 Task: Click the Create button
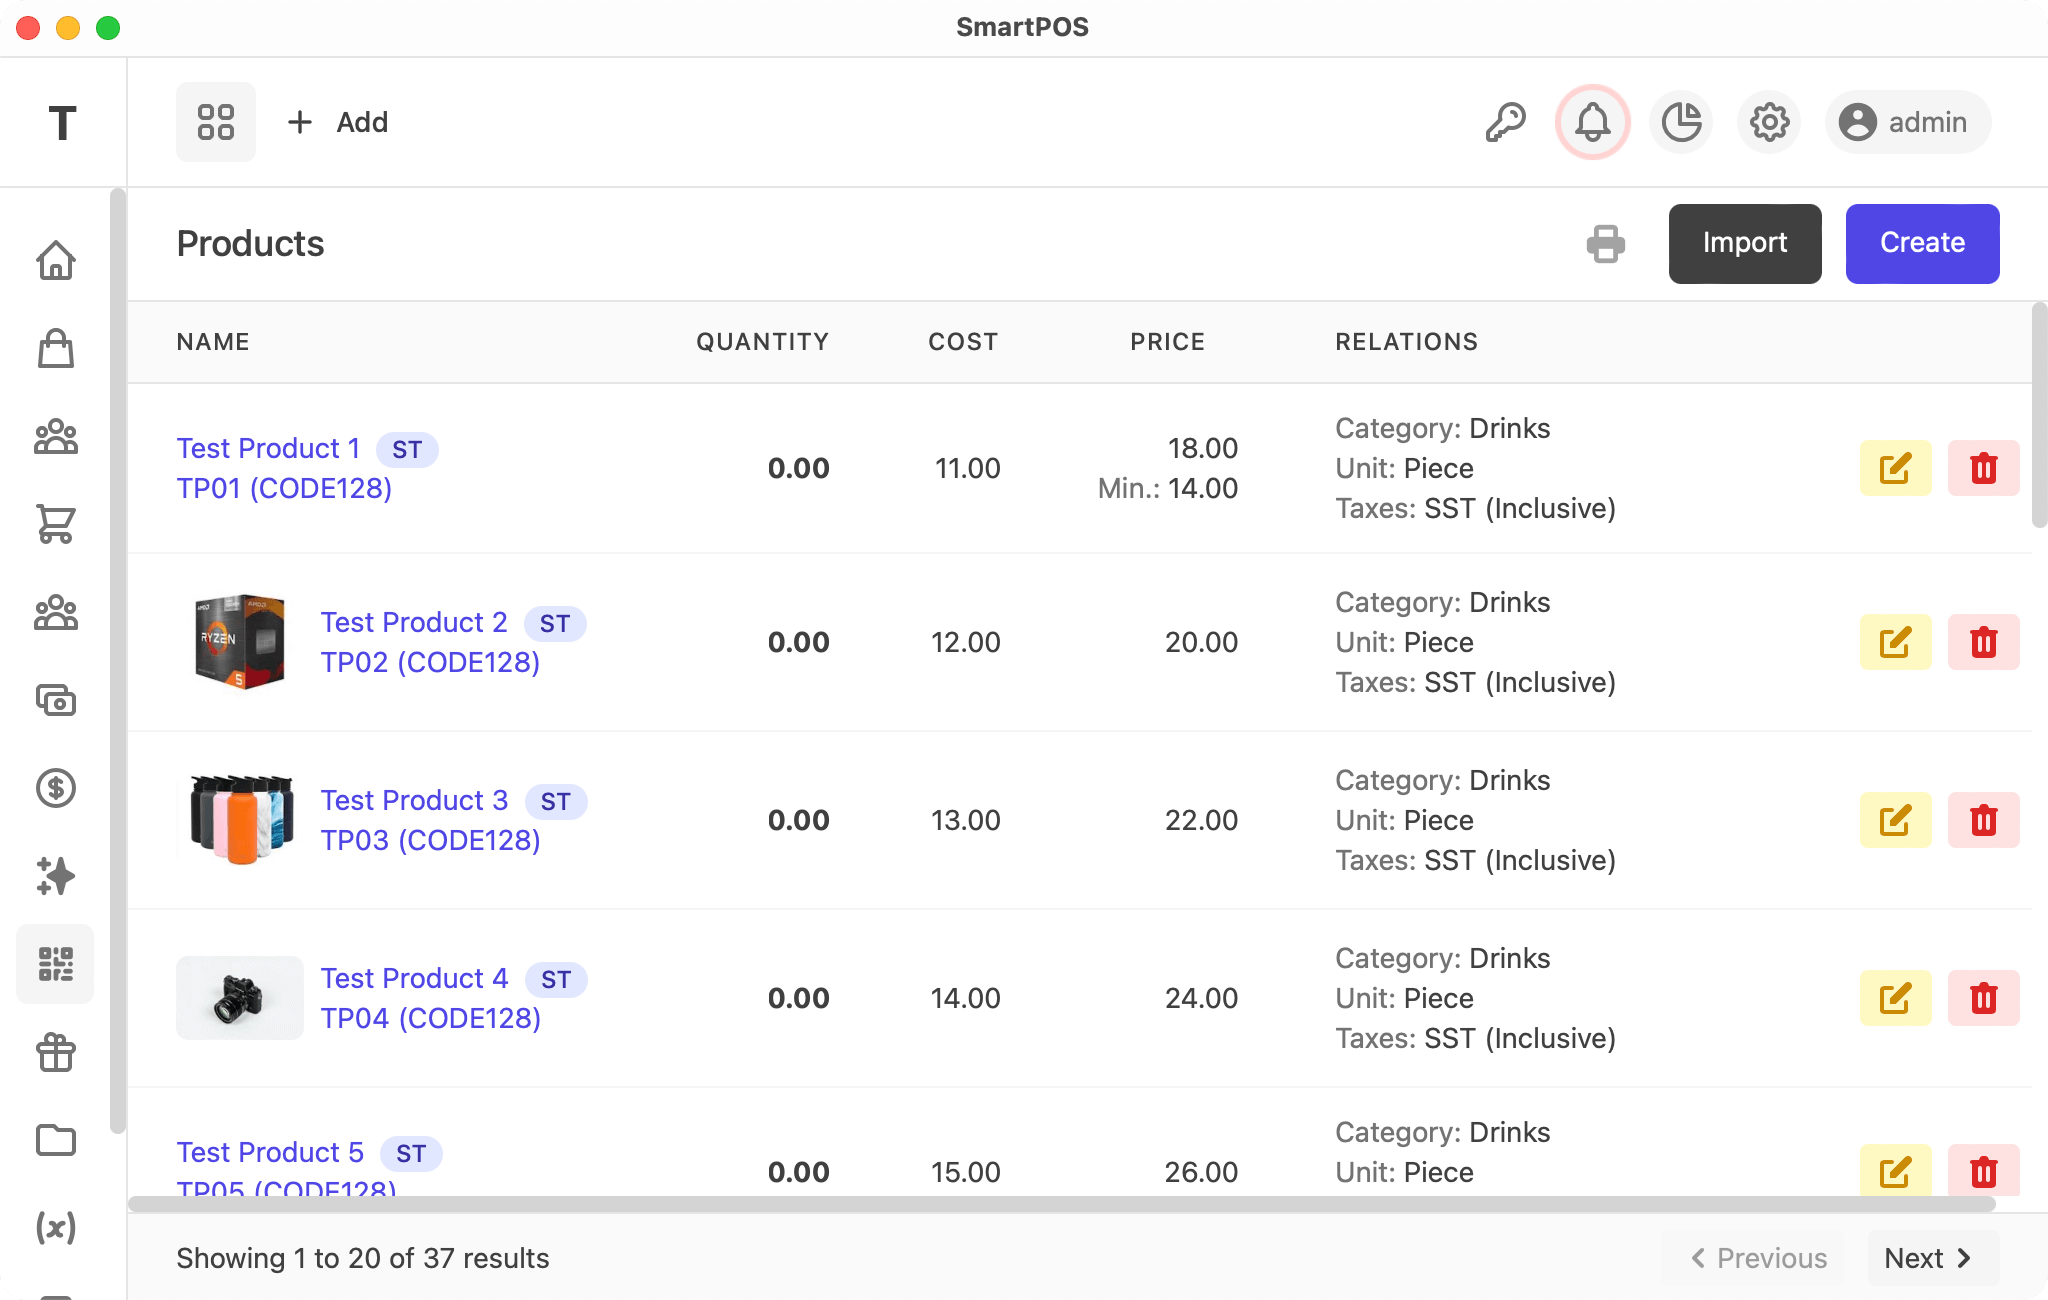1922,244
